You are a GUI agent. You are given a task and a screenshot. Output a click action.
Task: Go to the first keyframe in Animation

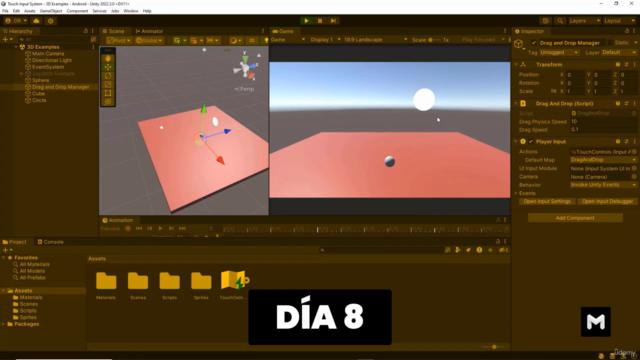point(139,229)
